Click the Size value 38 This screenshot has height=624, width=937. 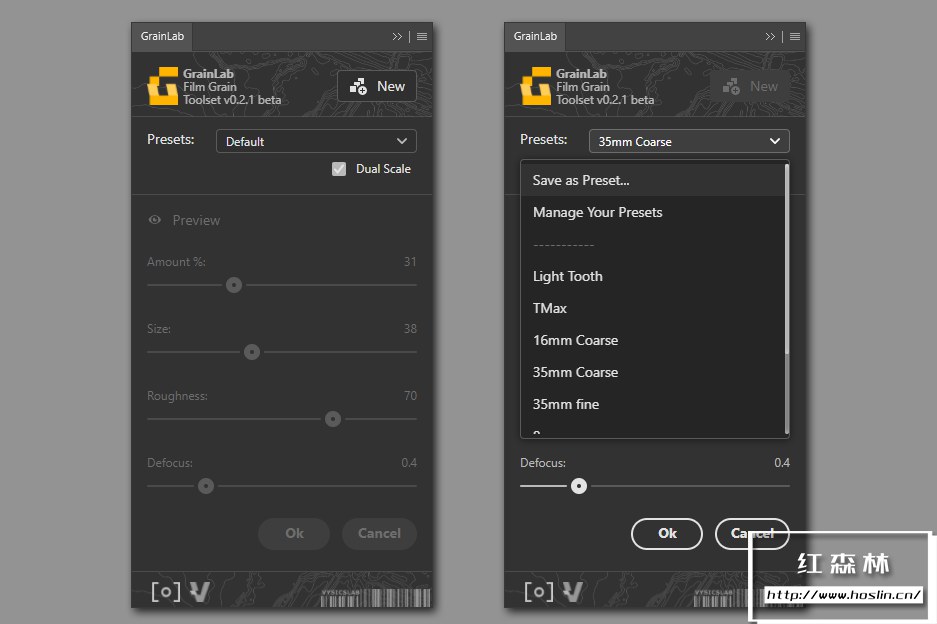[x=410, y=329]
